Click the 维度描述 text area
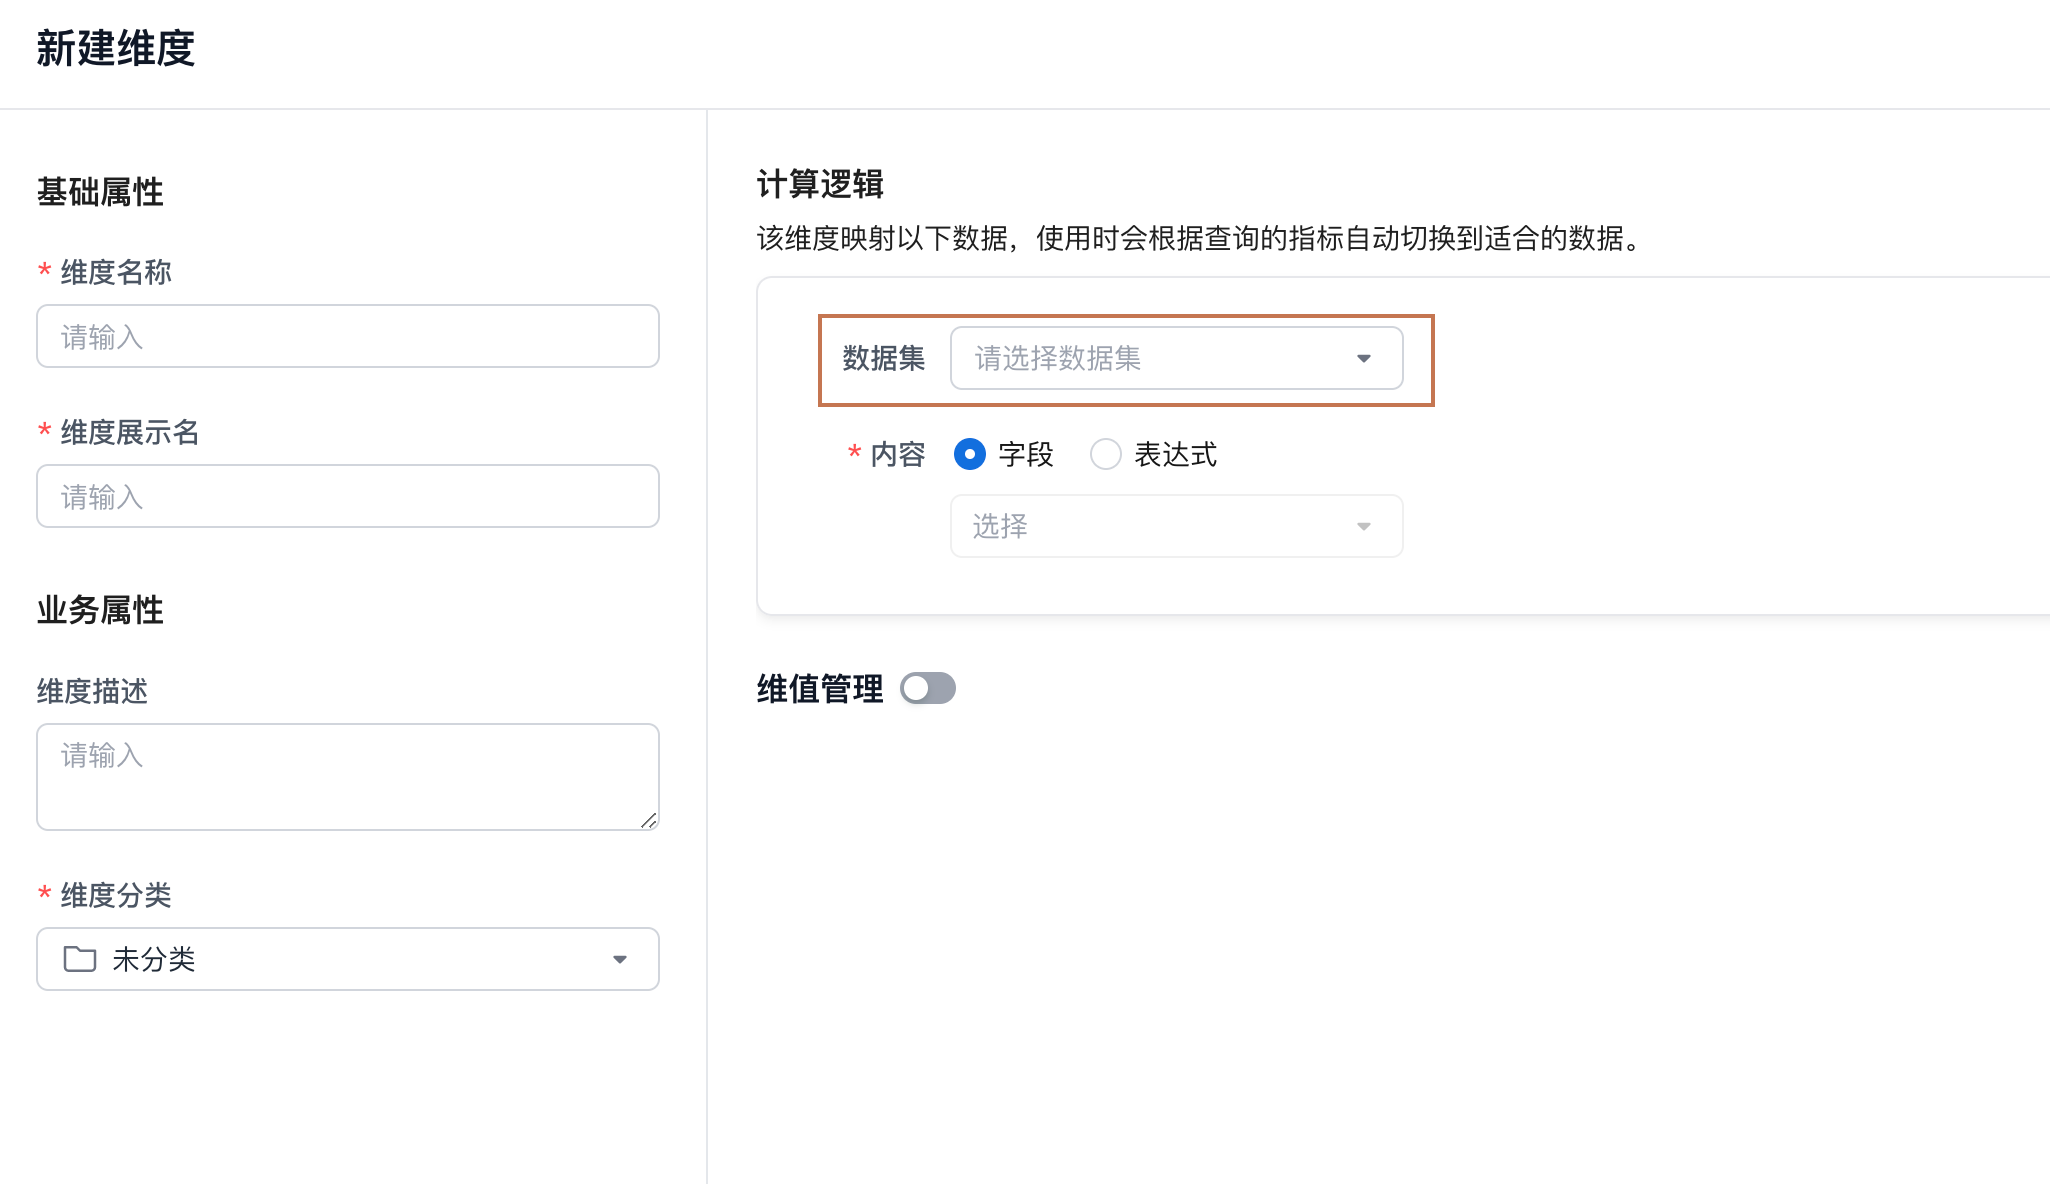The width and height of the screenshot is (2050, 1184). coord(347,776)
